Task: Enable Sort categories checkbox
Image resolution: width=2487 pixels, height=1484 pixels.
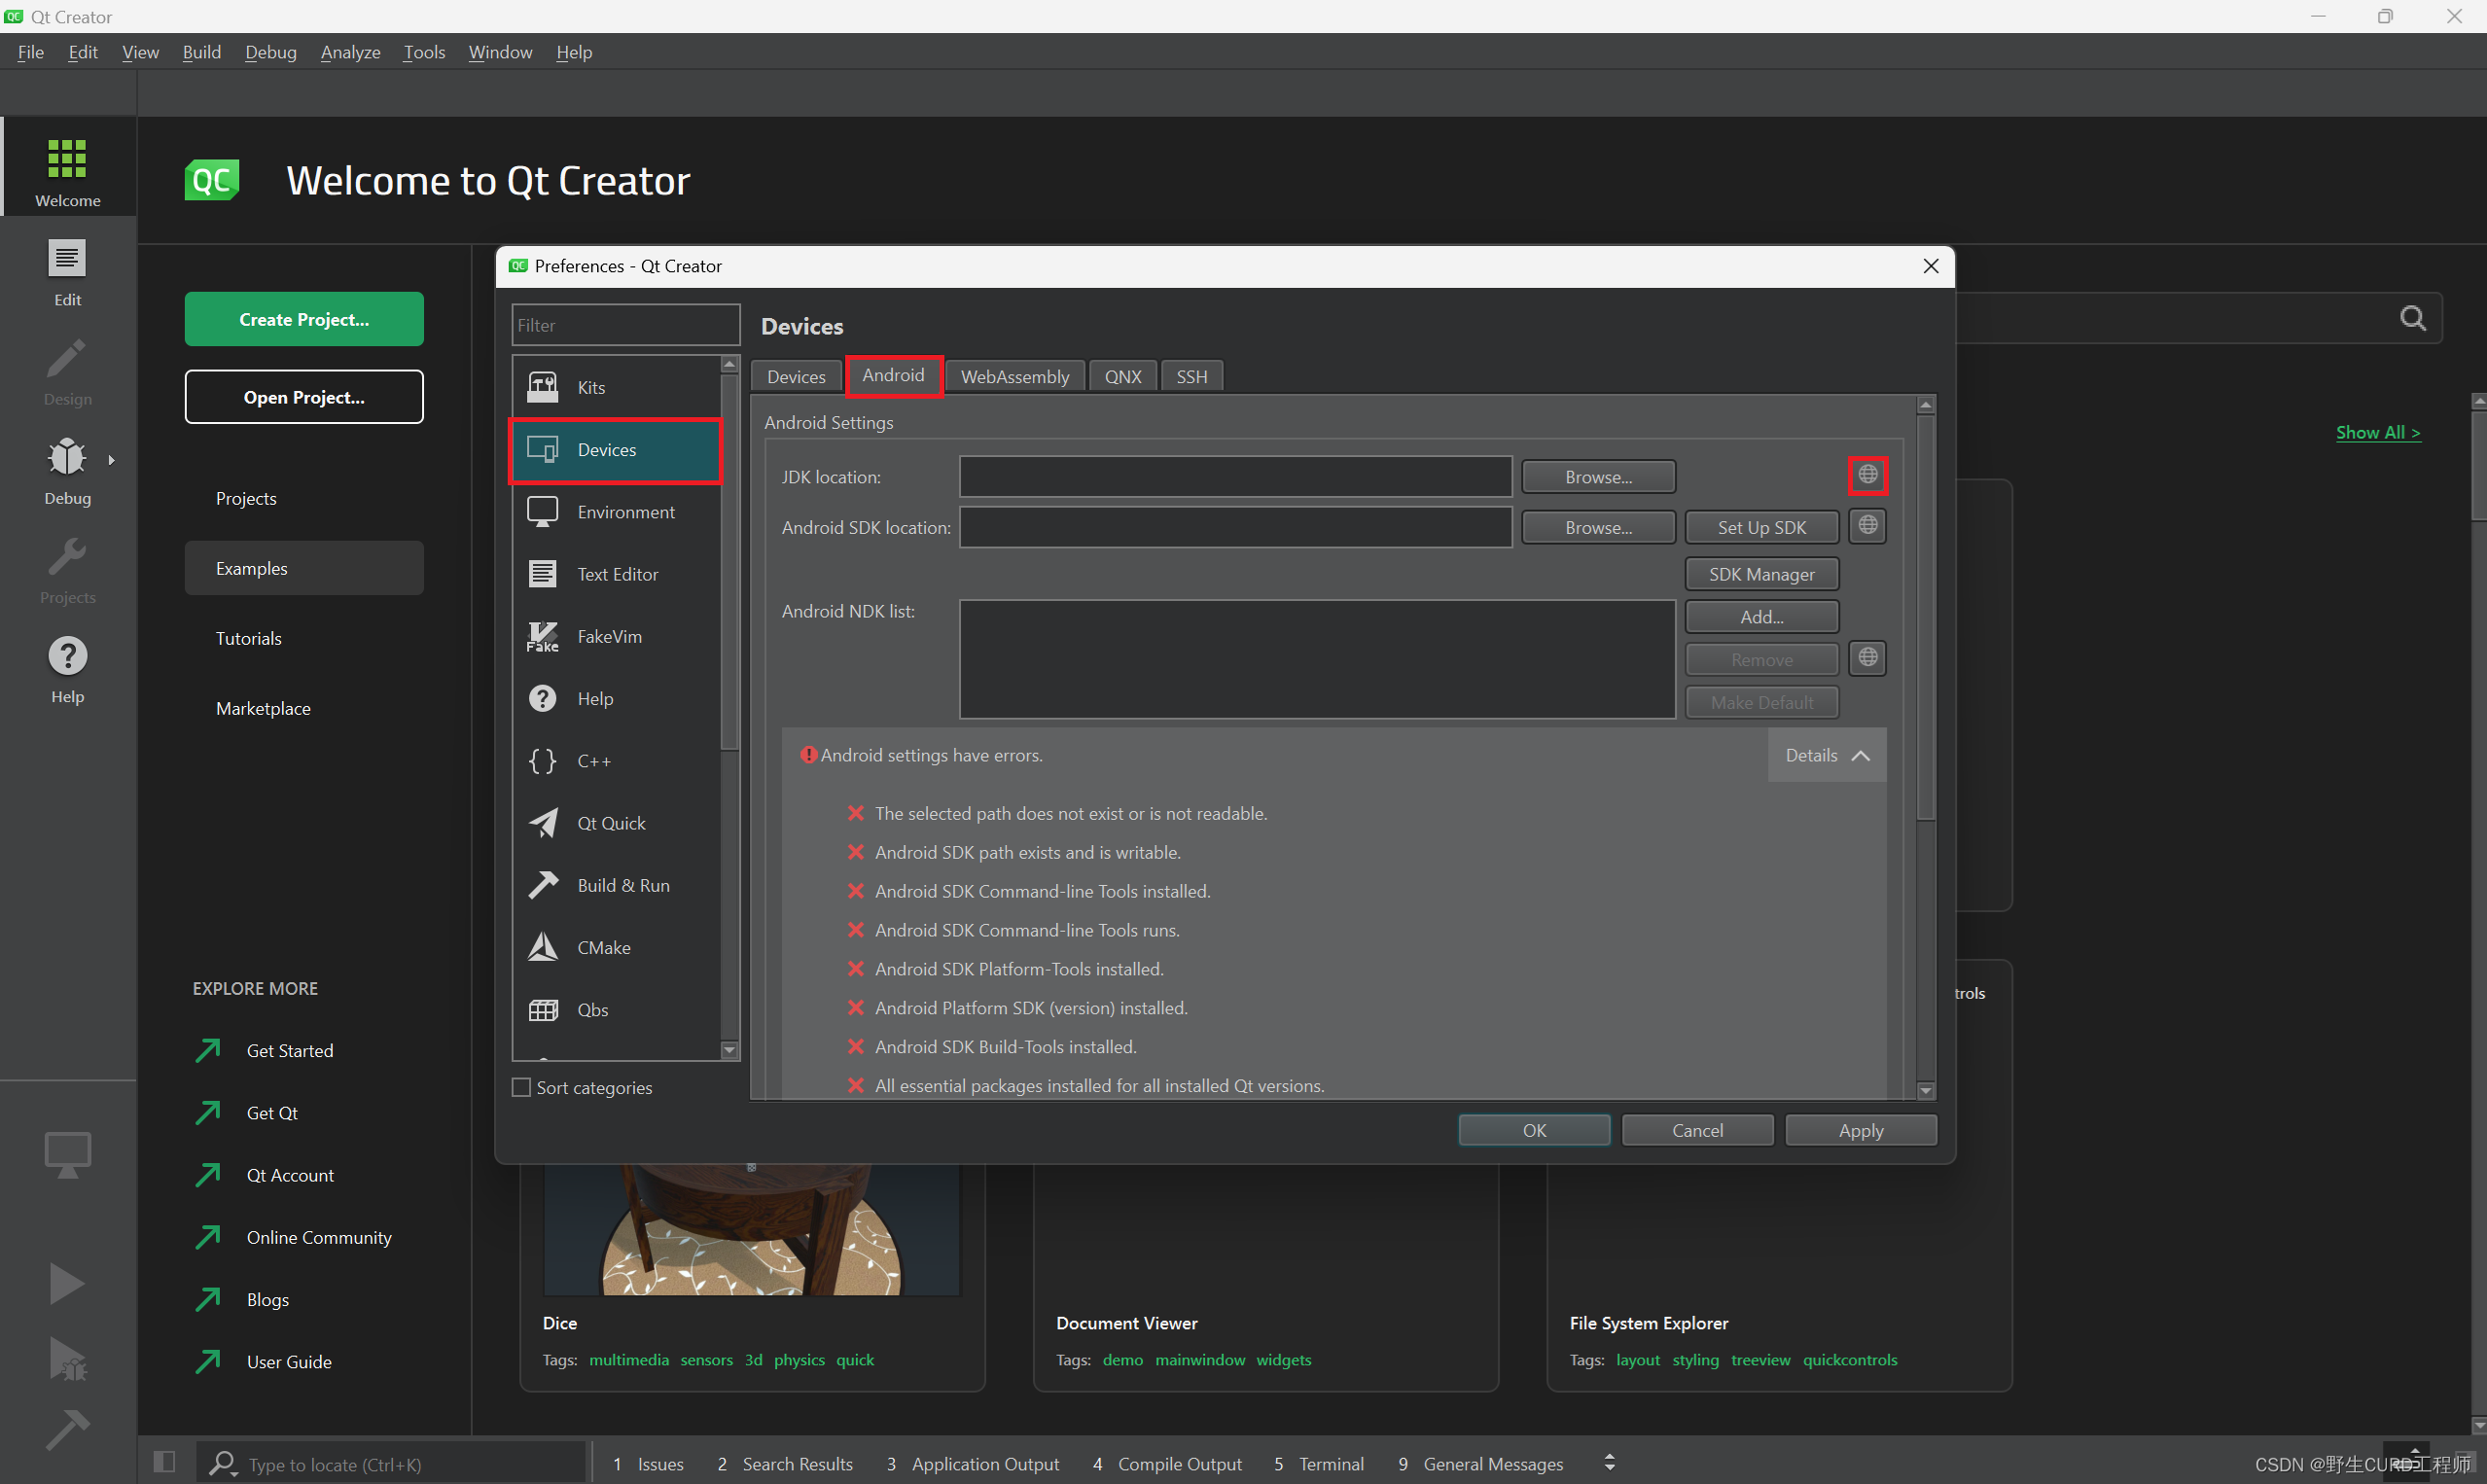Action: pyautogui.click(x=521, y=1087)
